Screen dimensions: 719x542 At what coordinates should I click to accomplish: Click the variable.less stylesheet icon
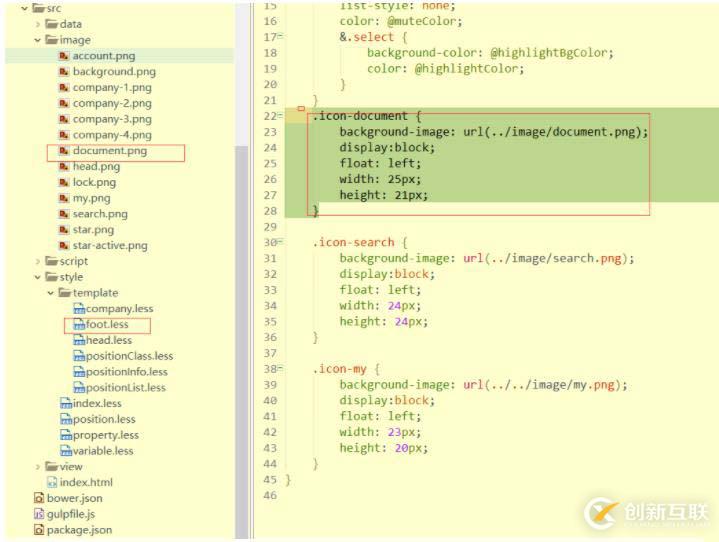tap(66, 451)
